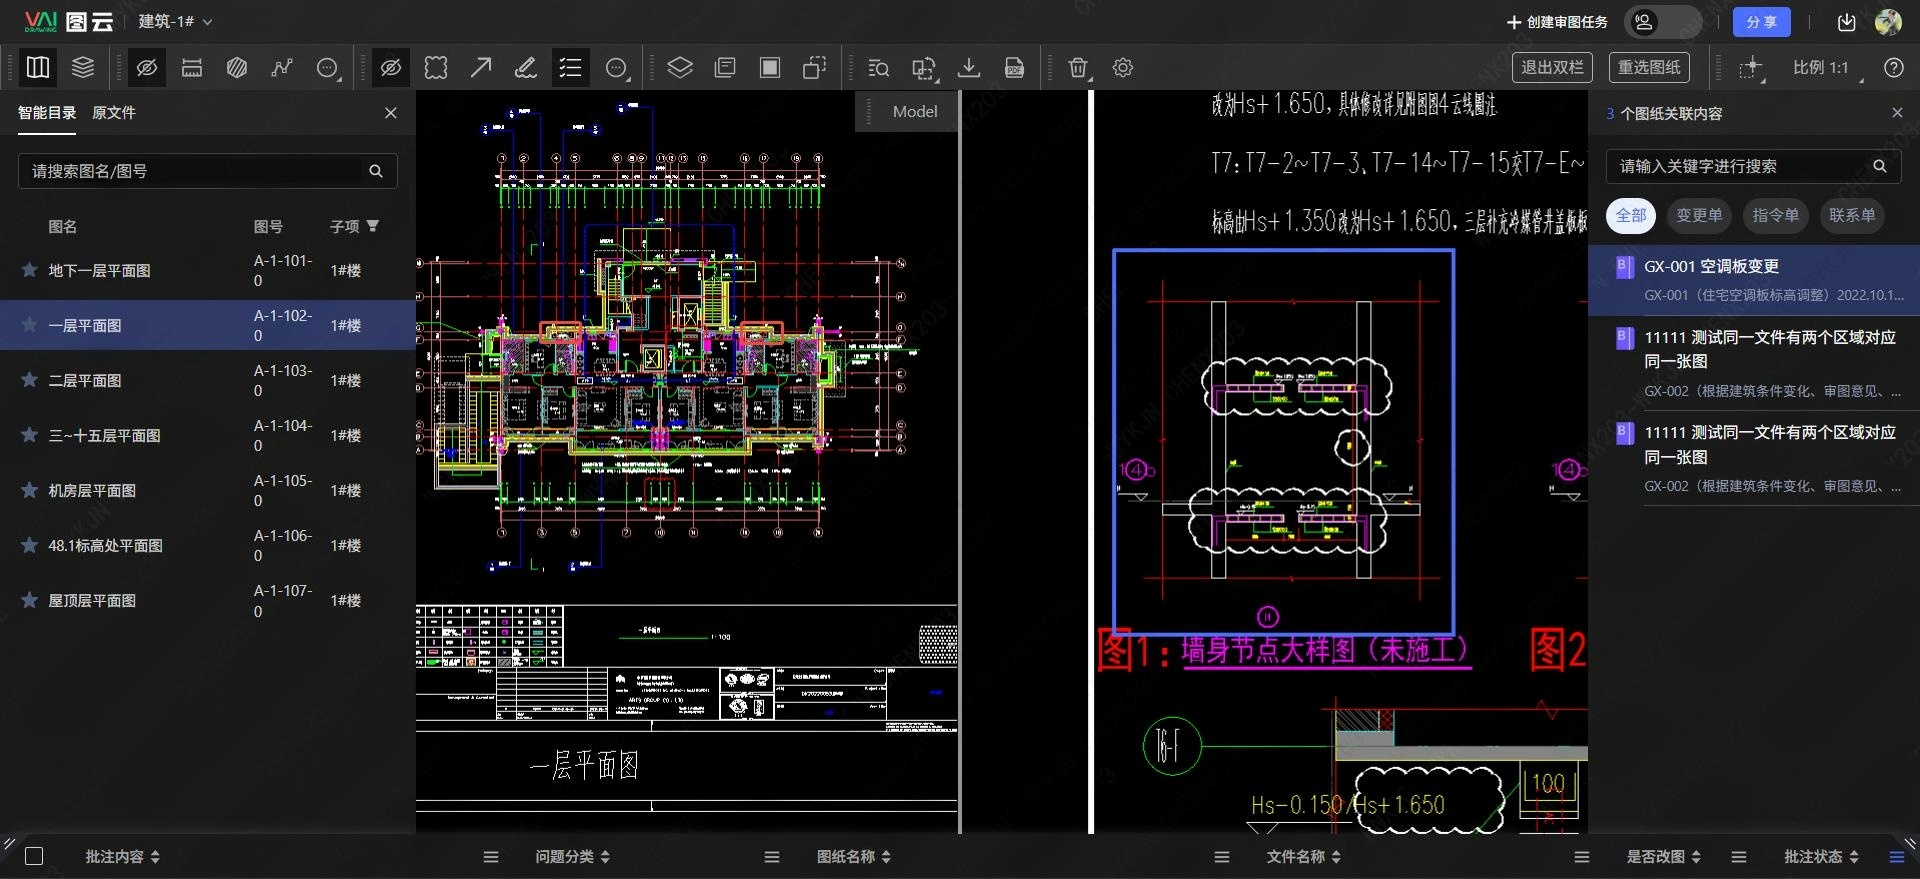Open 二层平面图 in the drawing list
This screenshot has height=879, width=1920.
pyautogui.click(x=86, y=381)
